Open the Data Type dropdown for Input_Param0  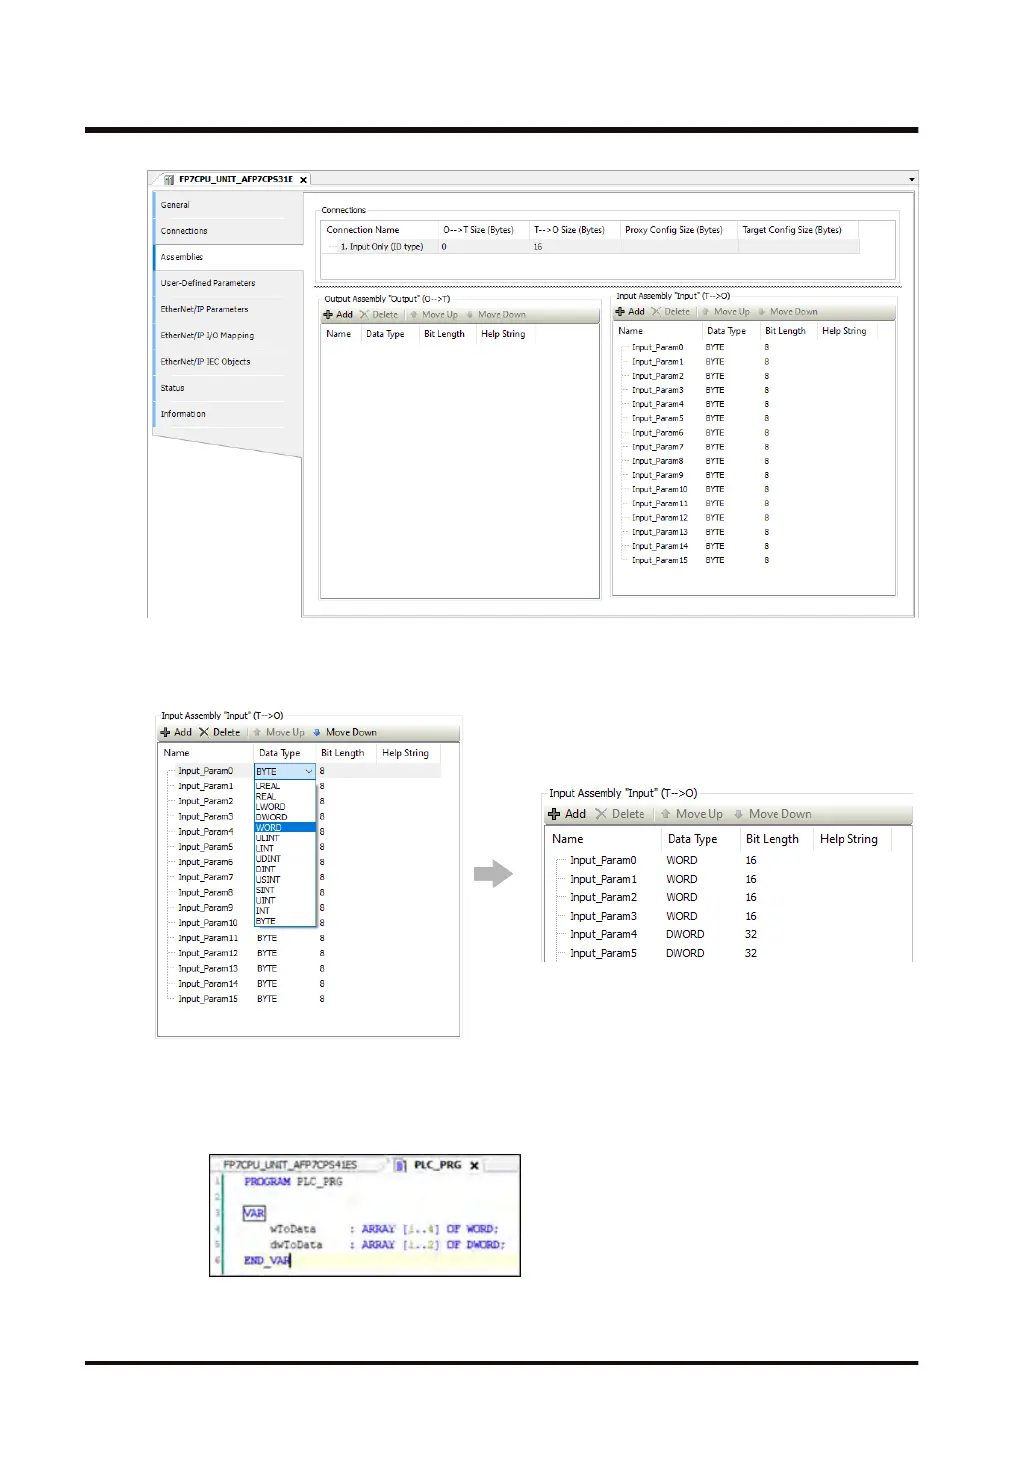pyautogui.click(x=309, y=771)
